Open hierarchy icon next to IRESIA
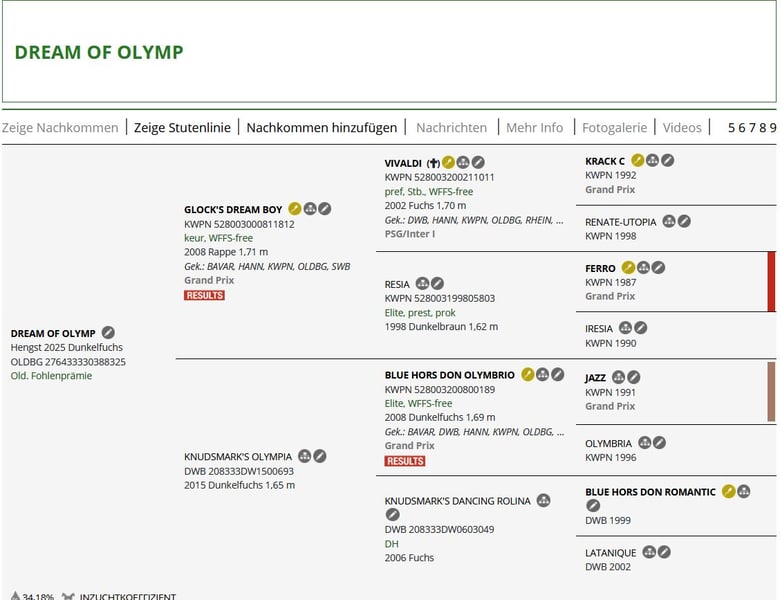 [x=625, y=328]
